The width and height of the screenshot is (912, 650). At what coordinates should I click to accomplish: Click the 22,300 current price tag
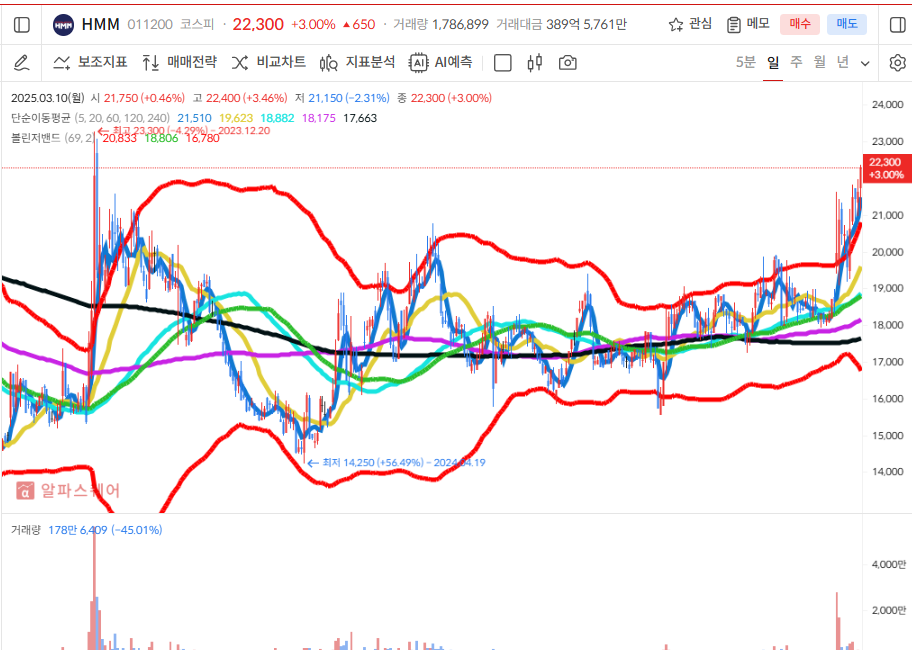point(886,169)
